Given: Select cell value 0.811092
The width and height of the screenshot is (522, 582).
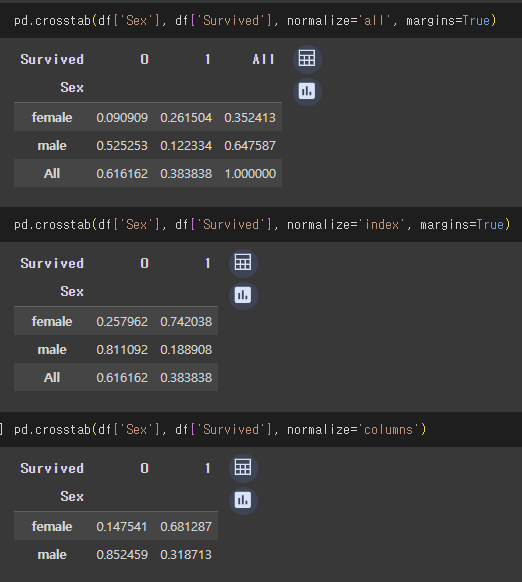Looking at the screenshot, I should tap(122, 350).
